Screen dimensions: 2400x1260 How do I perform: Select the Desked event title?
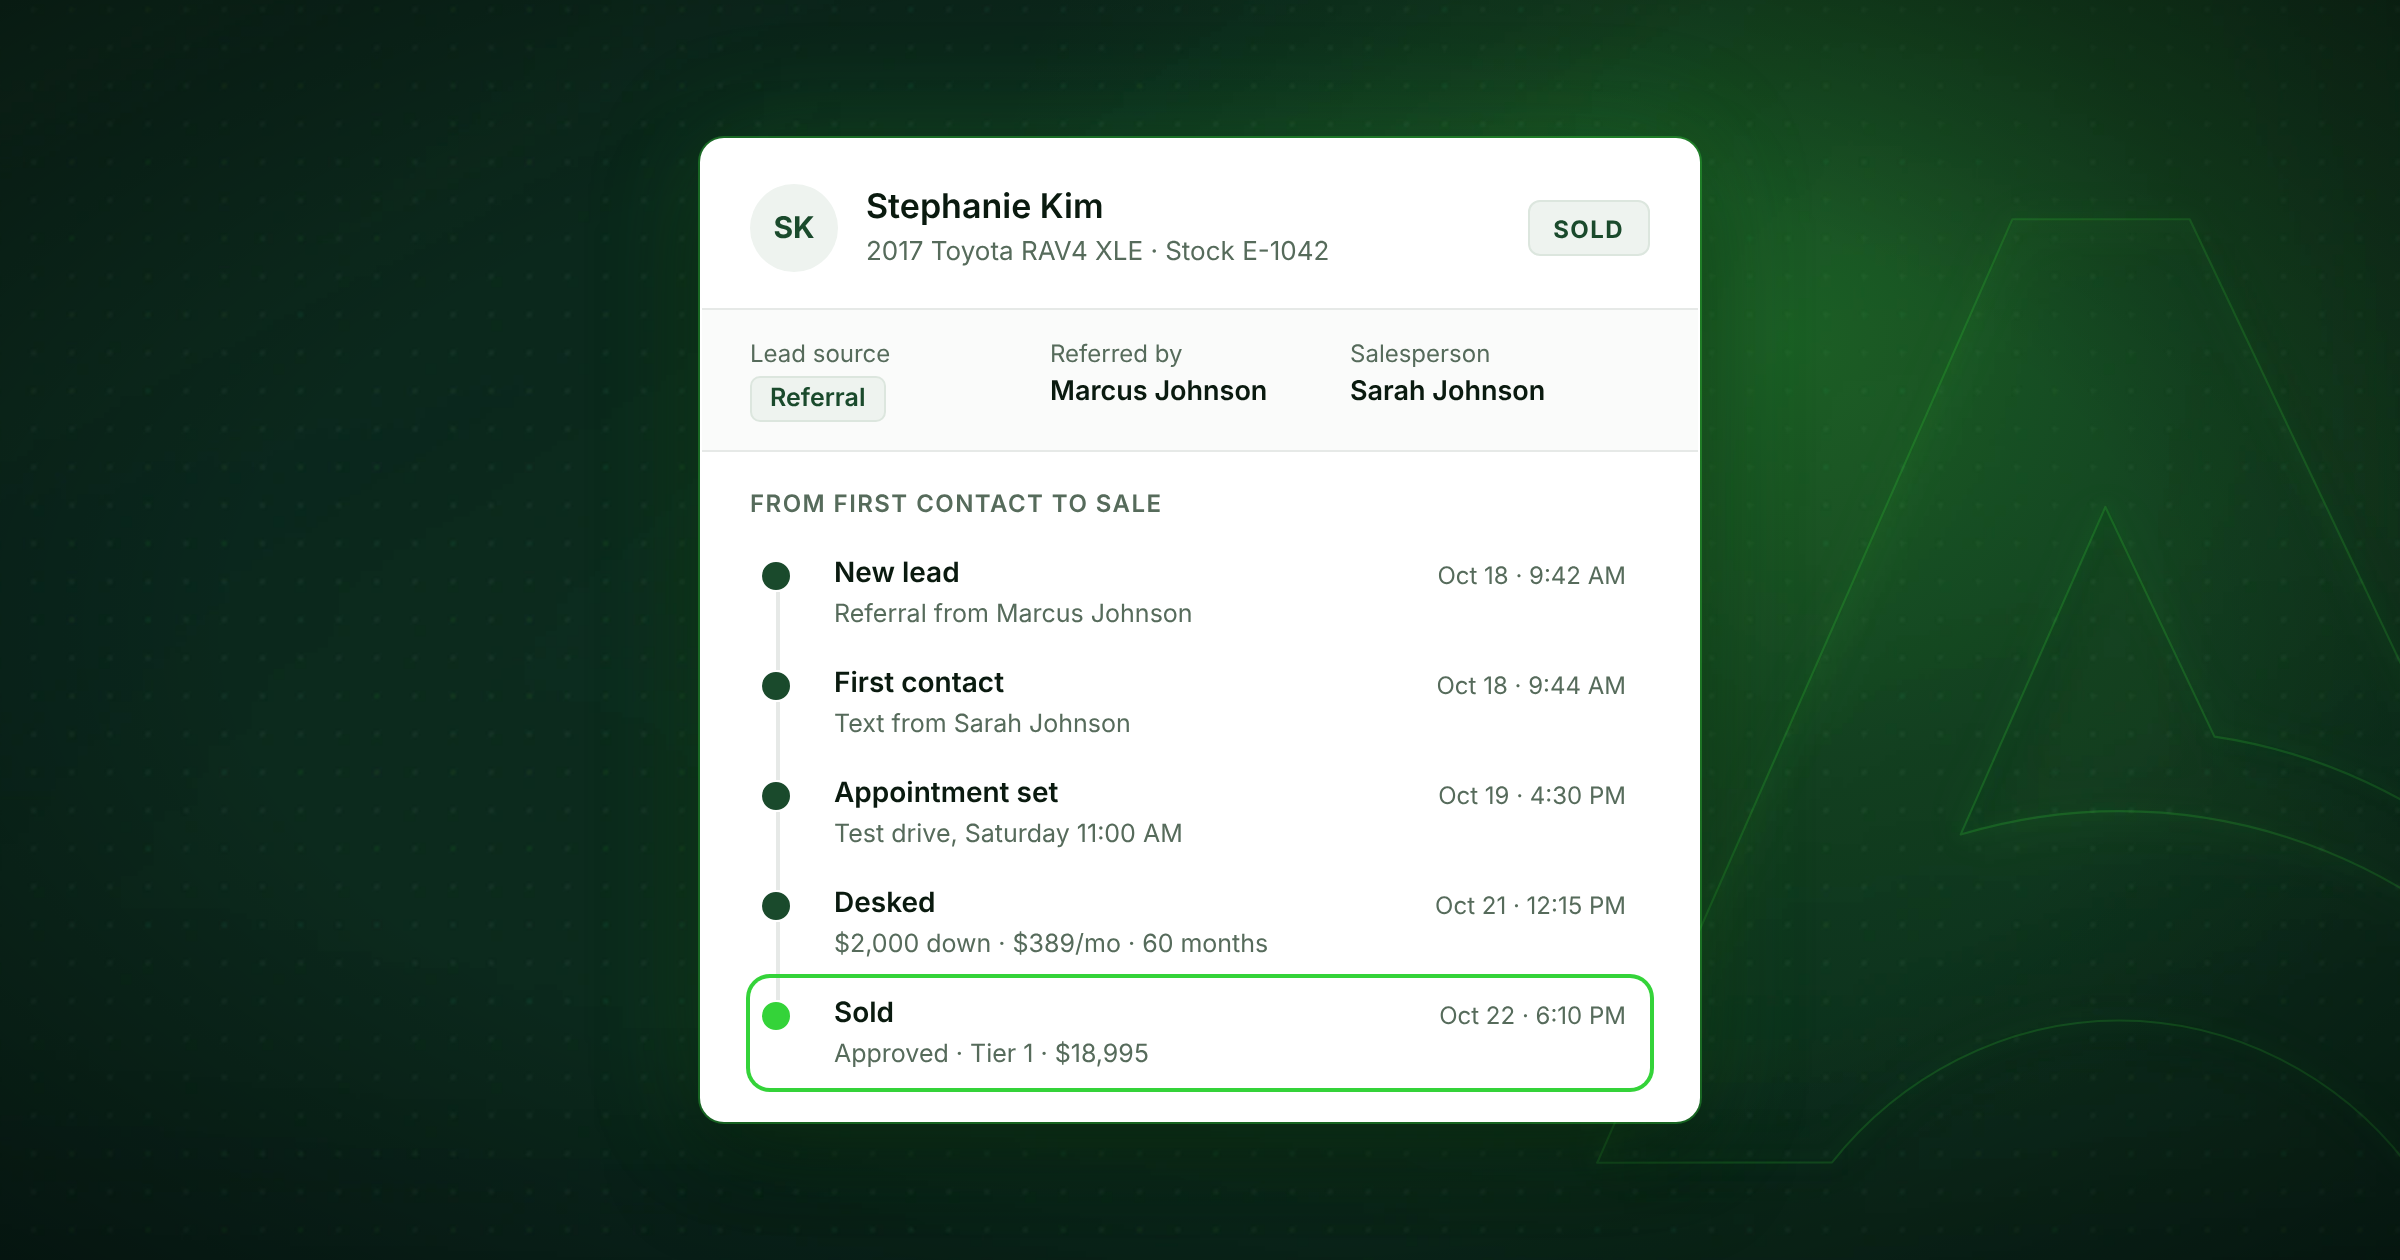coord(884,903)
